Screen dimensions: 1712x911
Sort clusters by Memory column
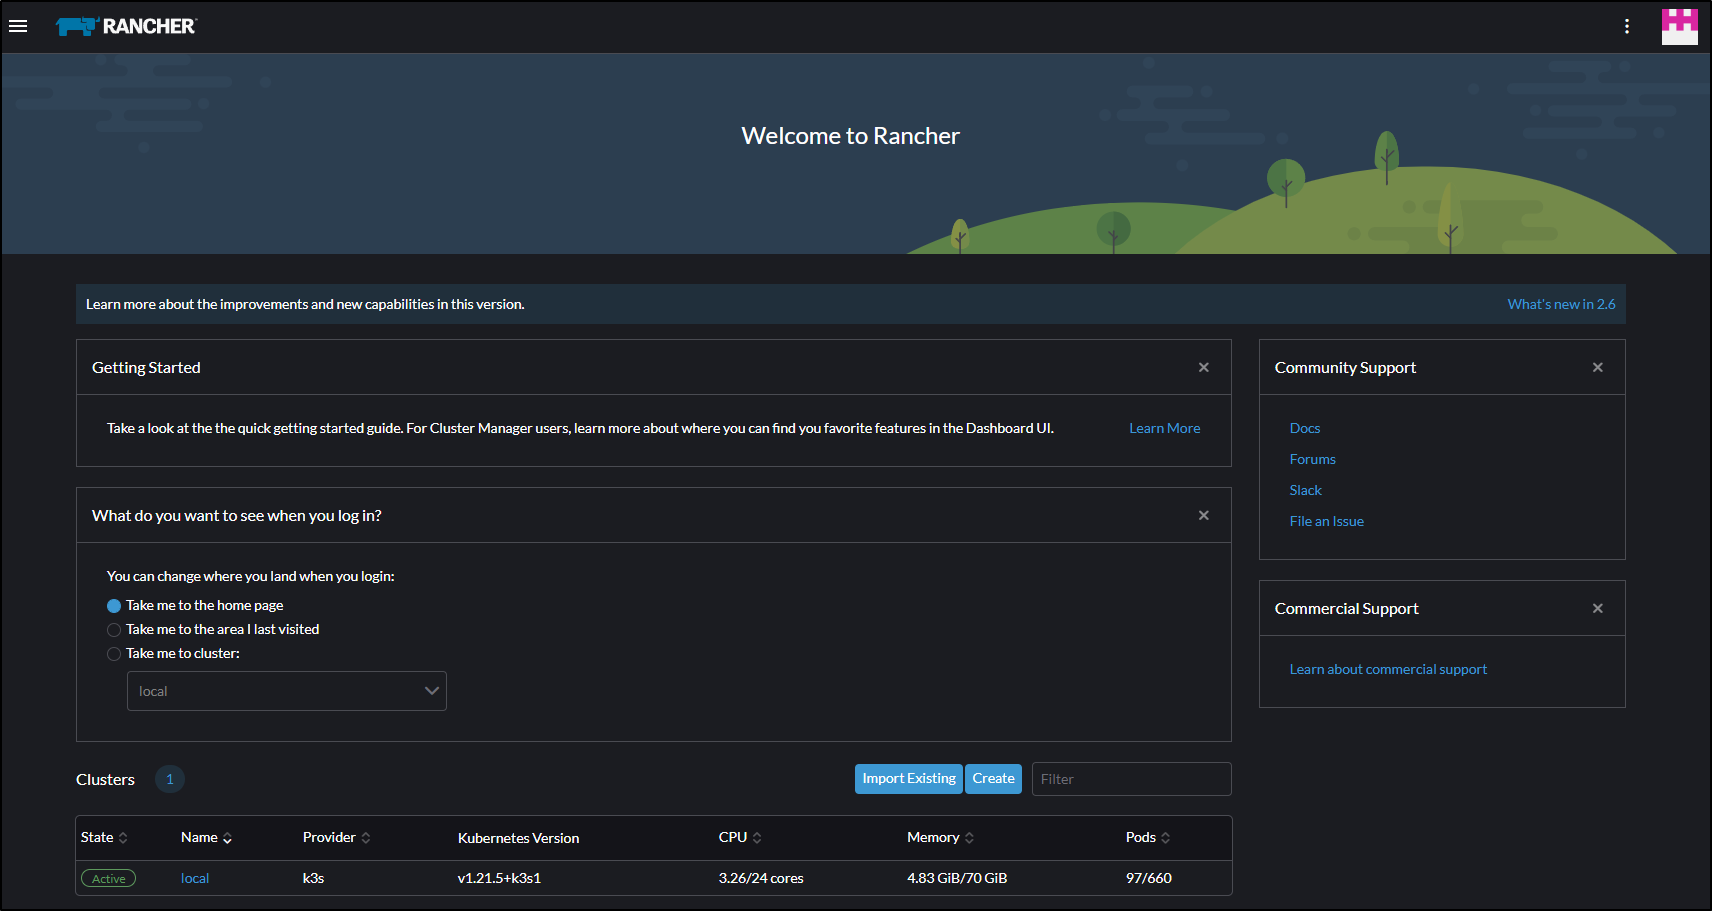(940, 838)
